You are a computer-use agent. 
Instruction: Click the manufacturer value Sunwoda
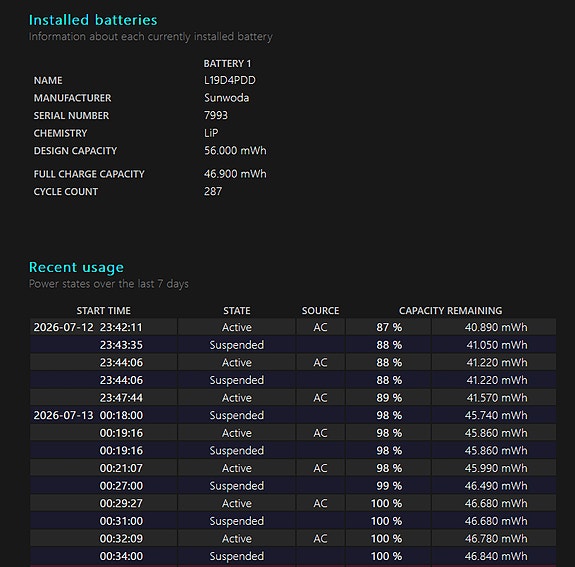[x=227, y=98]
